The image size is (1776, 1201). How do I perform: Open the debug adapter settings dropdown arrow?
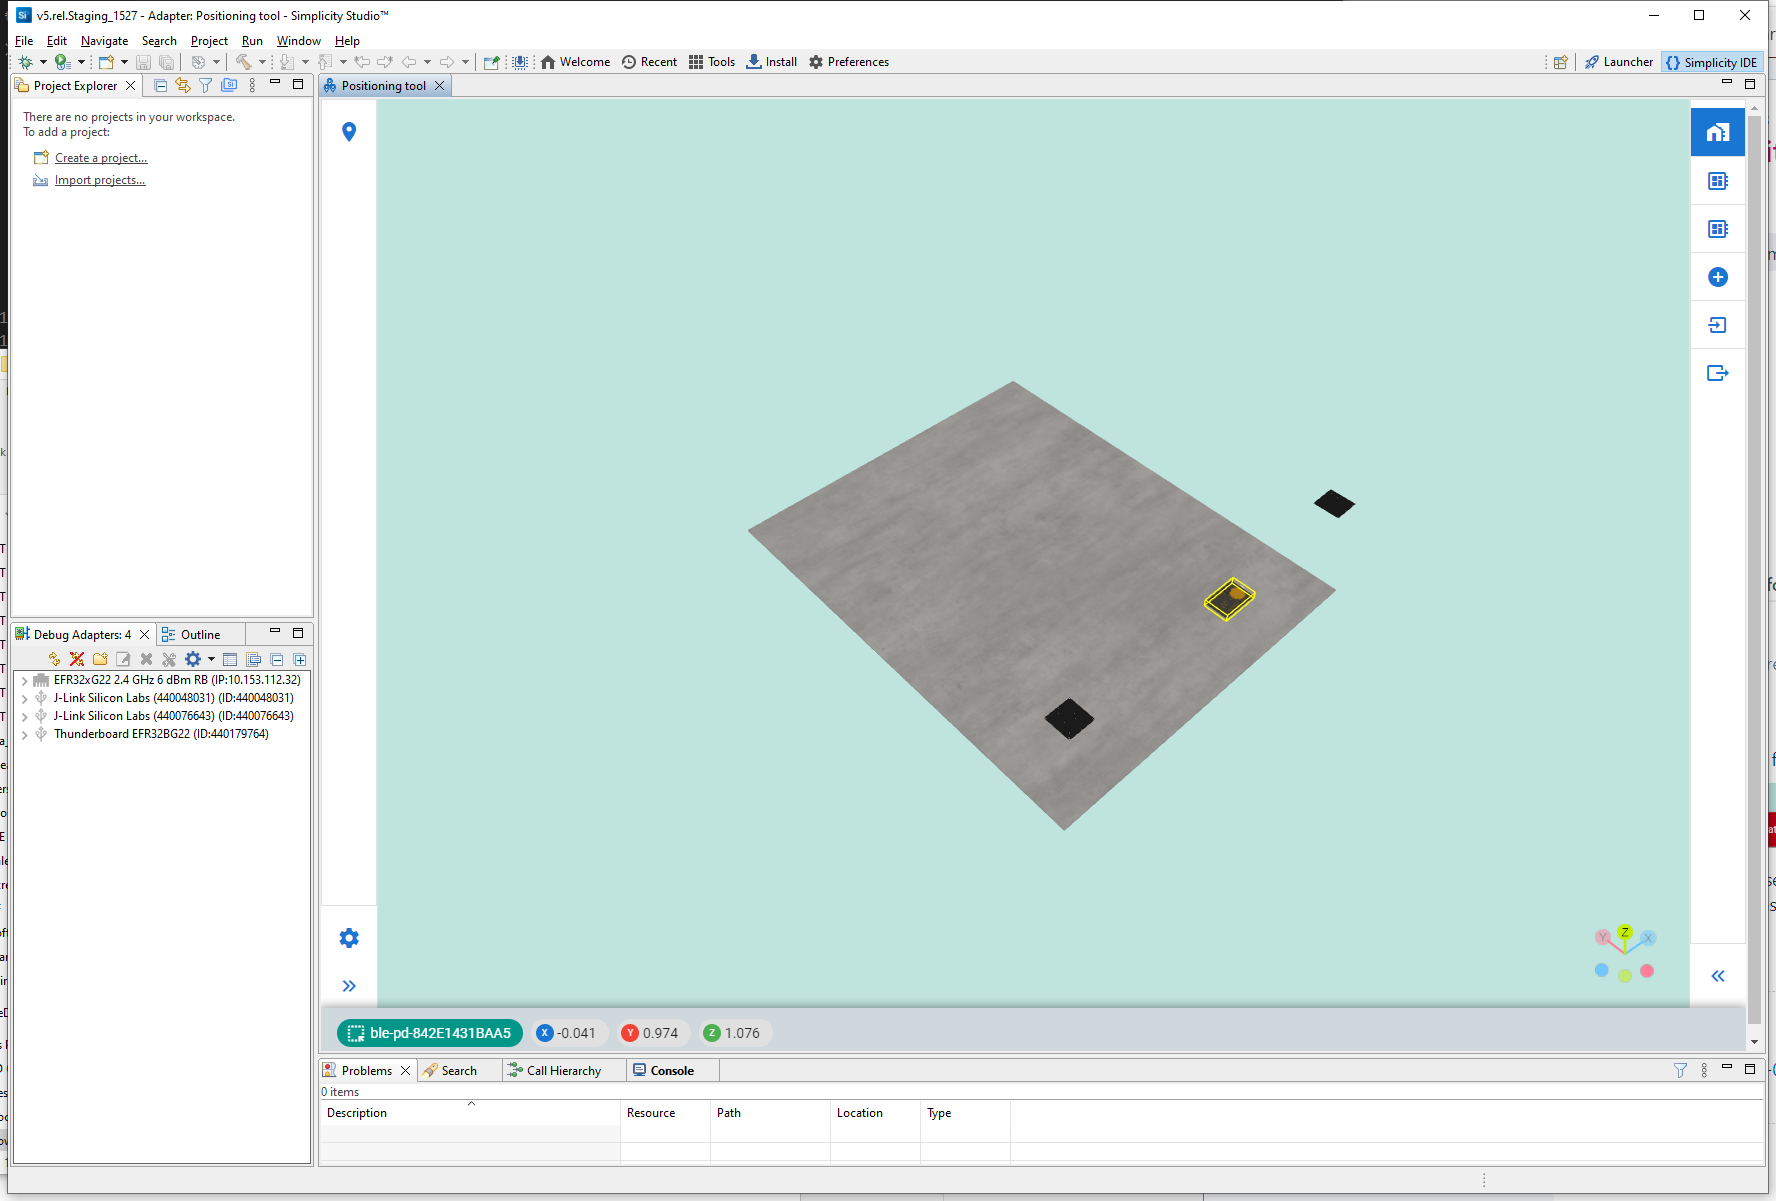point(211,659)
